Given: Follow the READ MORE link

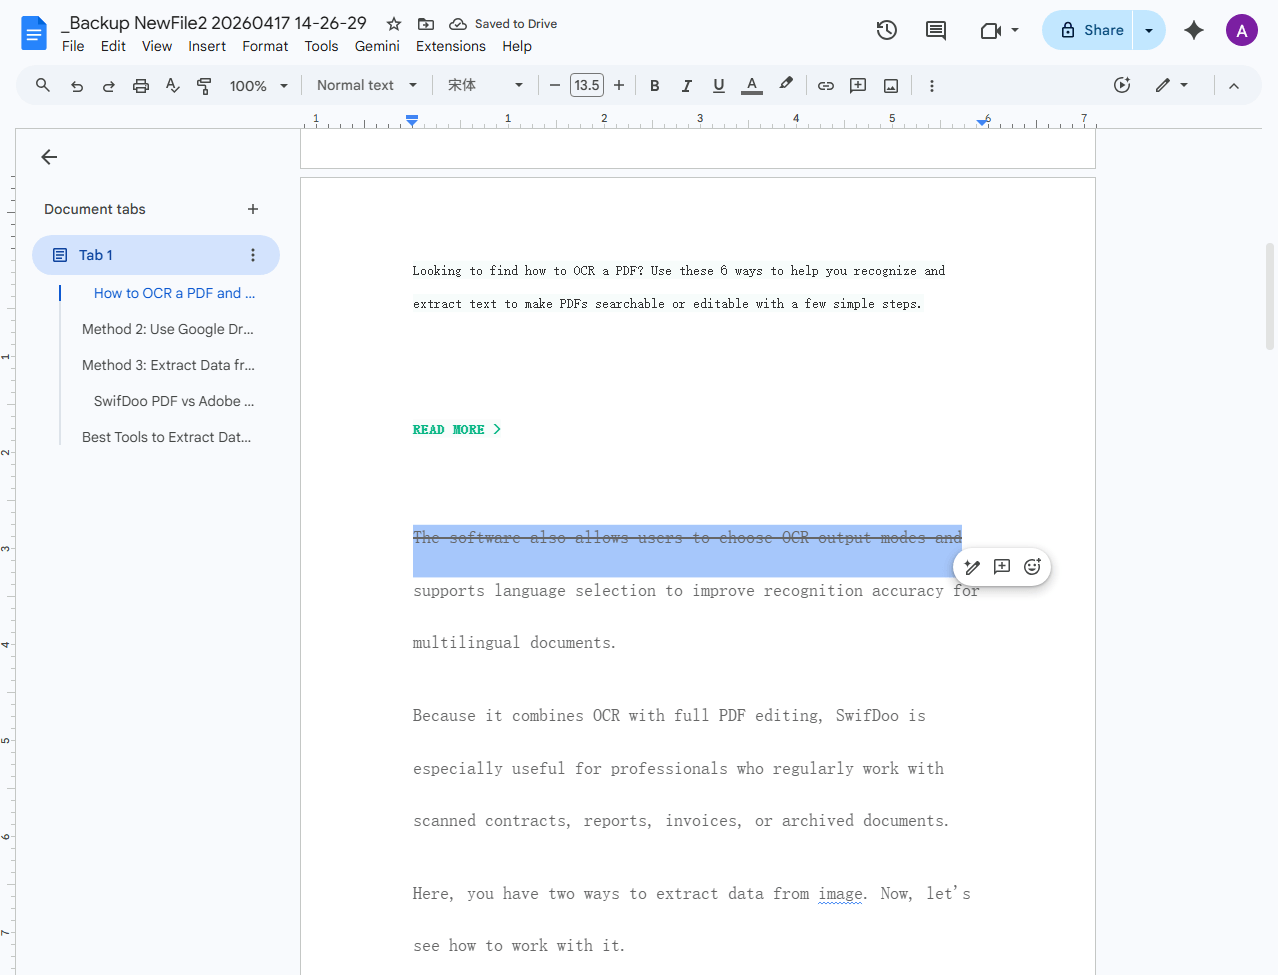Looking at the screenshot, I should pyautogui.click(x=457, y=430).
